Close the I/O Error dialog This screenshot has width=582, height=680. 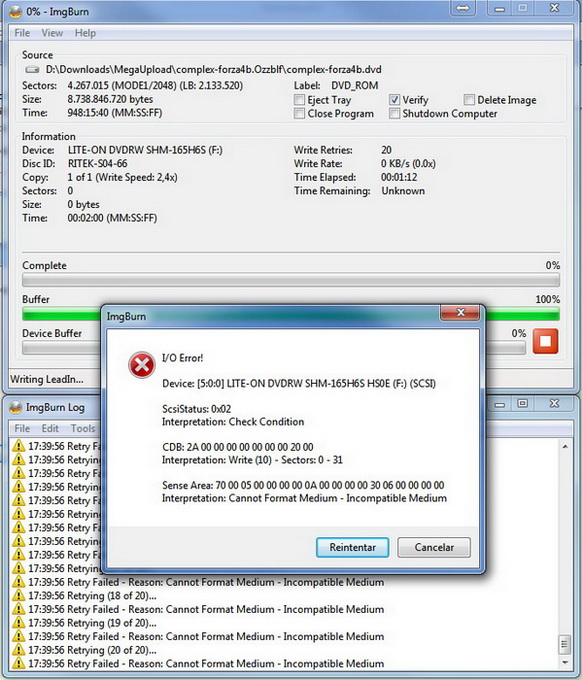coord(461,313)
